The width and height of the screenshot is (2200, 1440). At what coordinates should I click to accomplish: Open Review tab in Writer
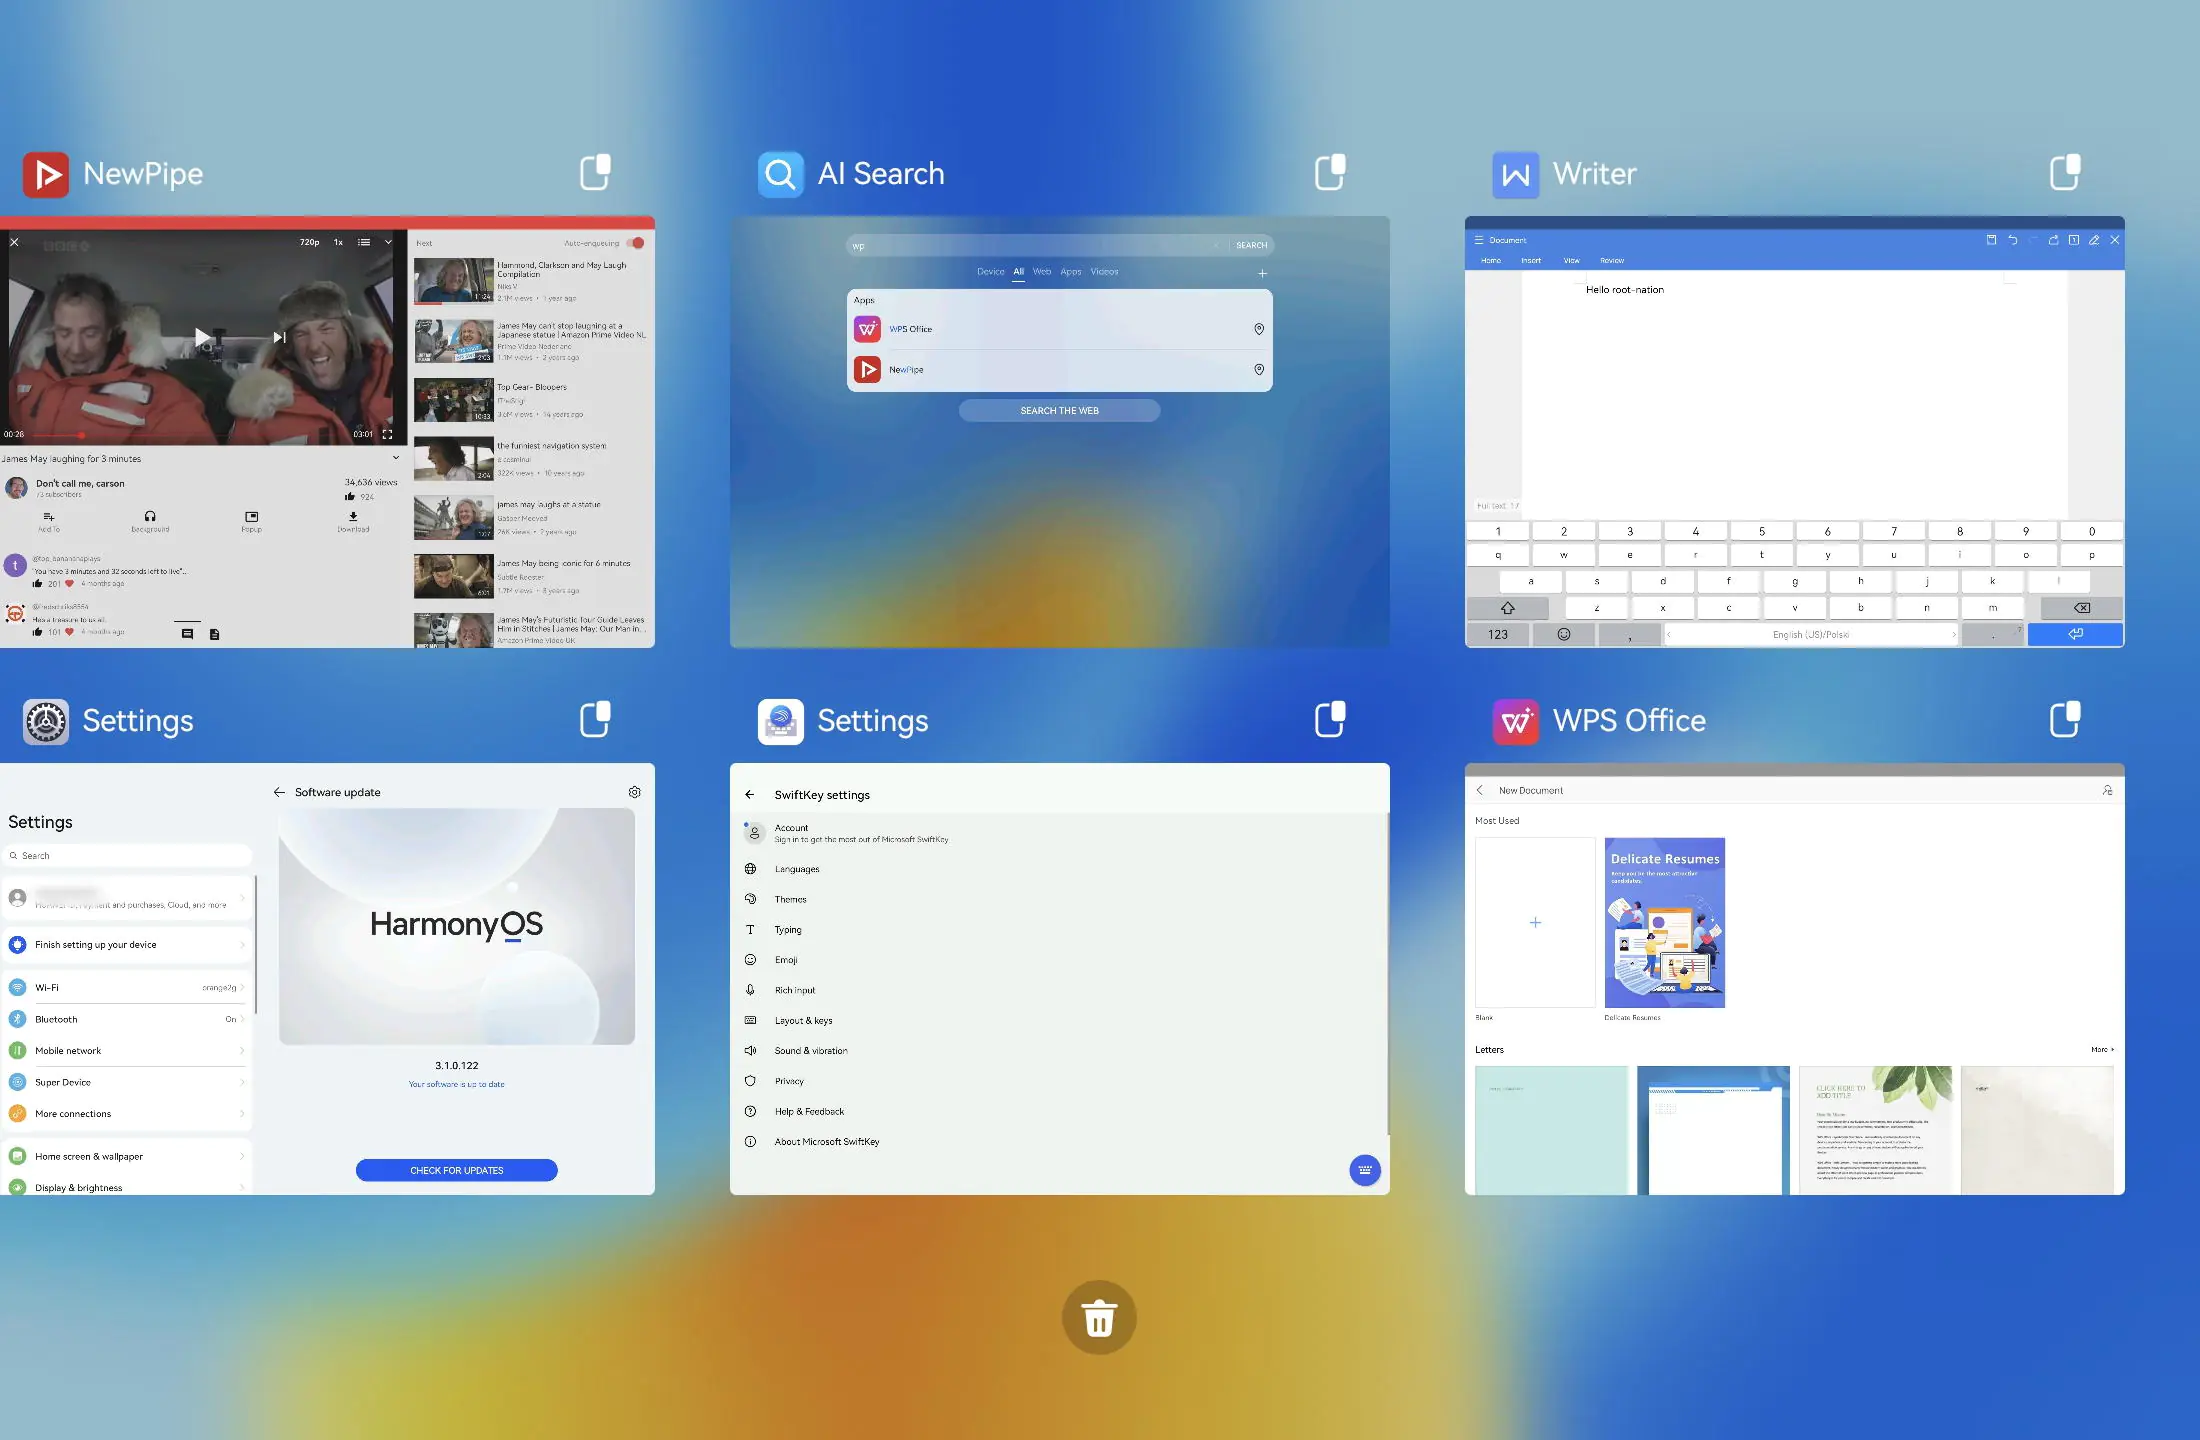1612,261
